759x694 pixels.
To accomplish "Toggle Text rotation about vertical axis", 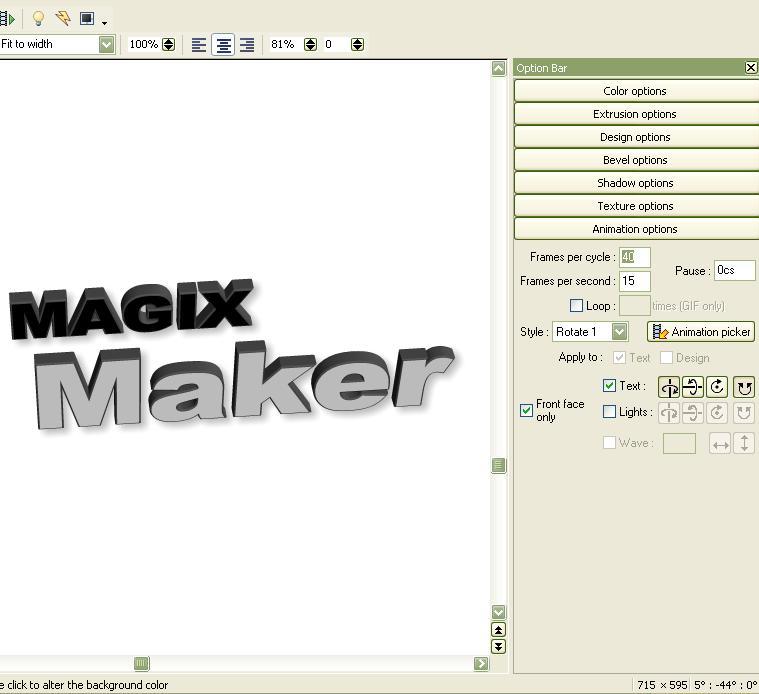I will [x=669, y=387].
